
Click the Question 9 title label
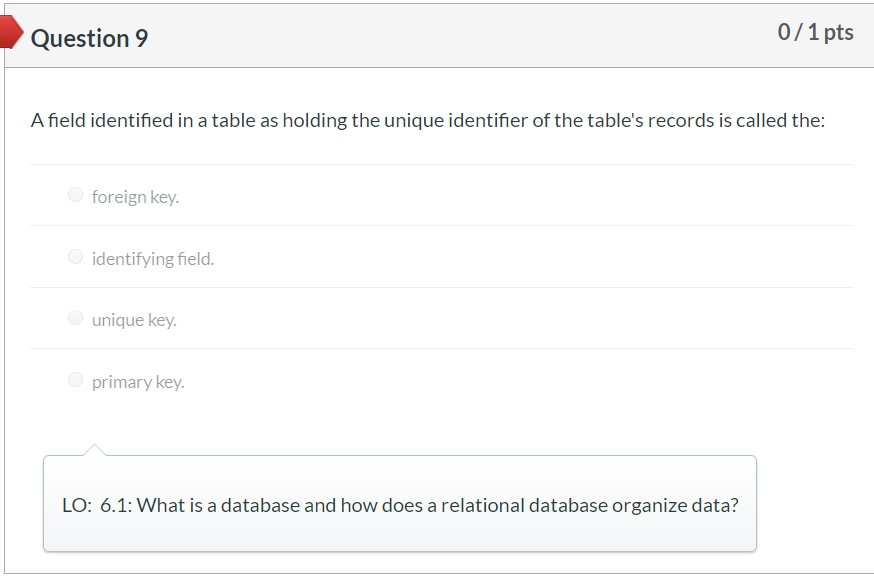click(x=88, y=38)
